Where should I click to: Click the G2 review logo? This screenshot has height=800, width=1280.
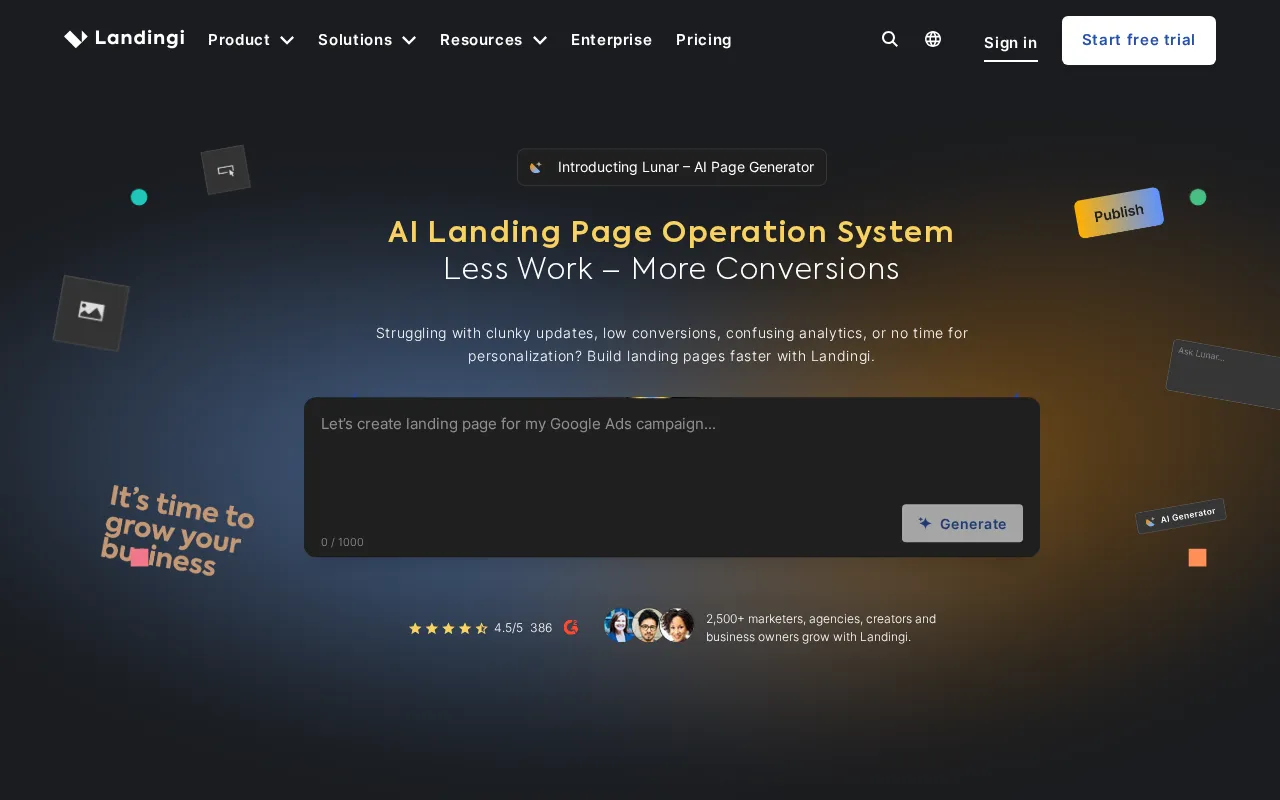coord(571,627)
